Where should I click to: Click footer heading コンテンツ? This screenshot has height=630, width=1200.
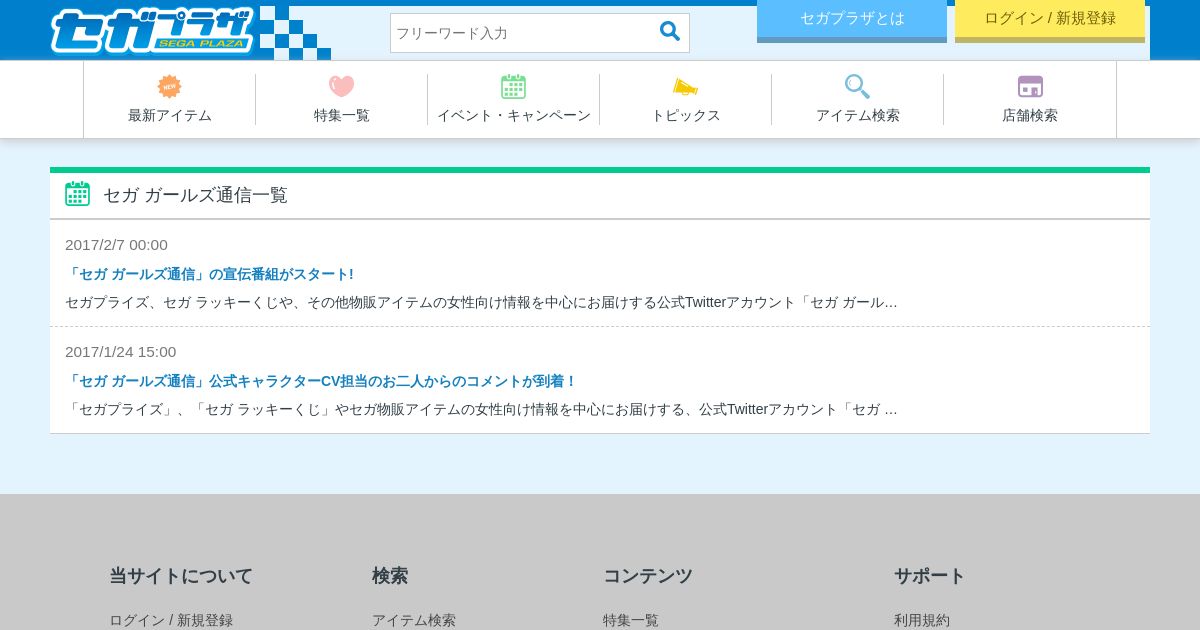point(648,576)
